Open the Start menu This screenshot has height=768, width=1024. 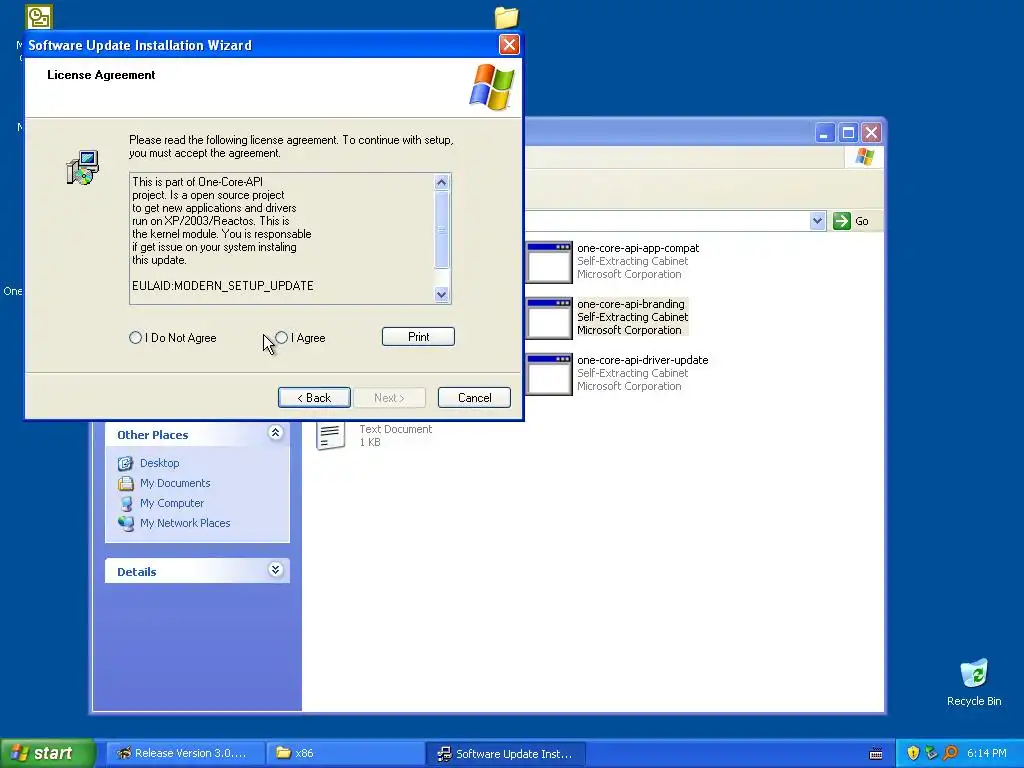pos(48,753)
